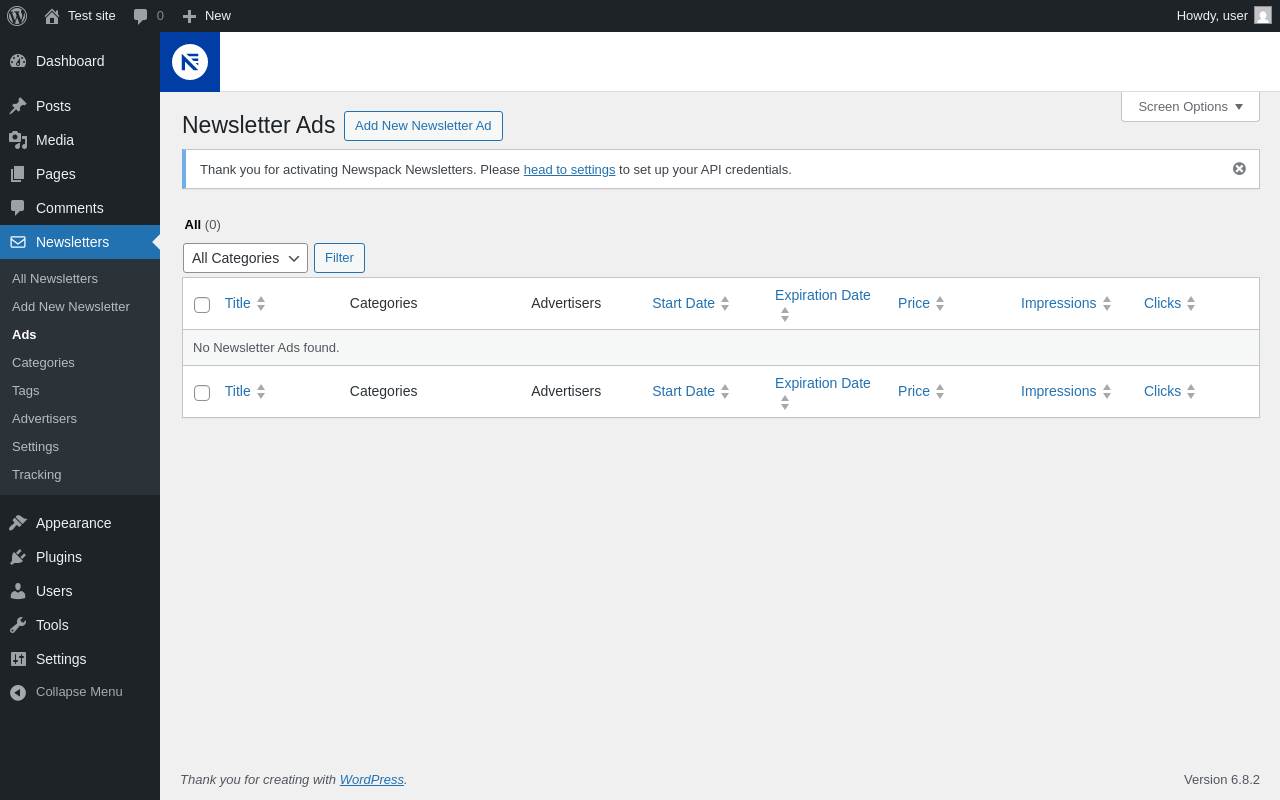Select the Ads submenu item
The height and width of the screenshot is (800, 1280).
24,334
